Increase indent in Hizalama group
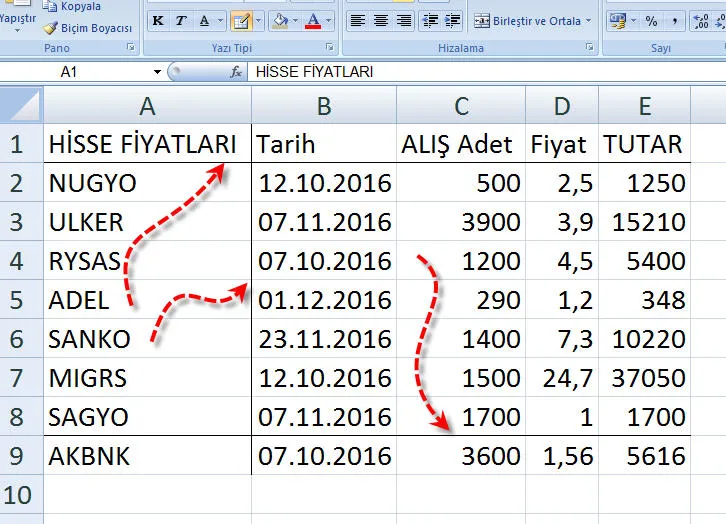Screen dimensions: 726x524 [450, 21]
